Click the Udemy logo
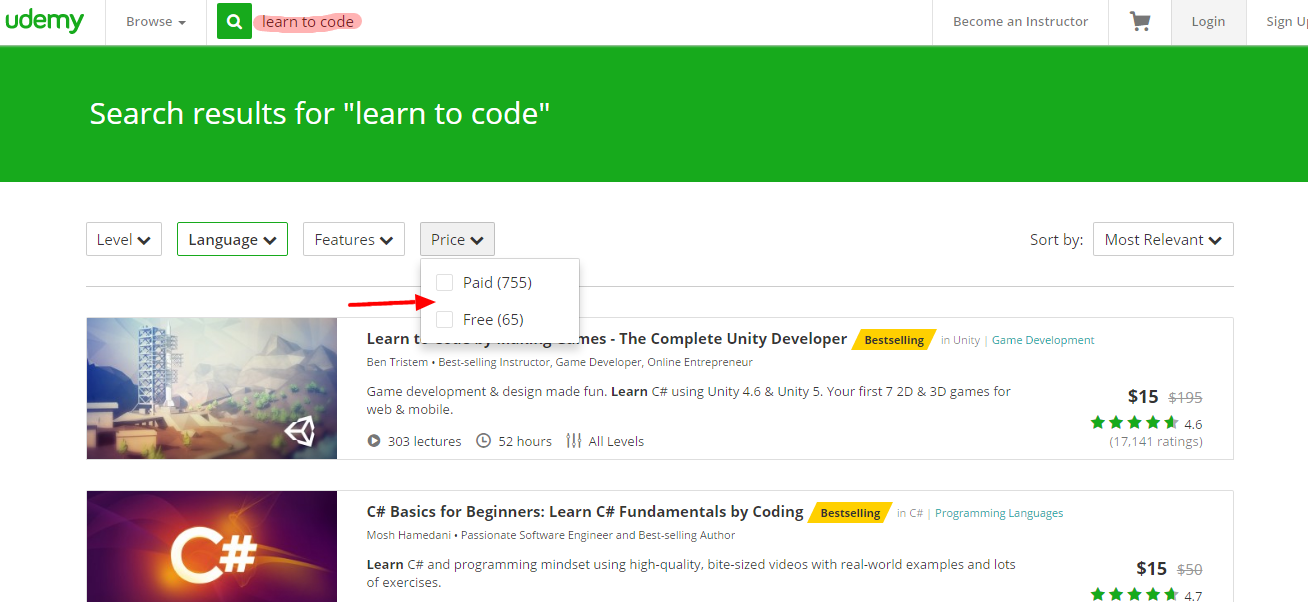Screen dimensions: 1308x602 coord(44,22)
